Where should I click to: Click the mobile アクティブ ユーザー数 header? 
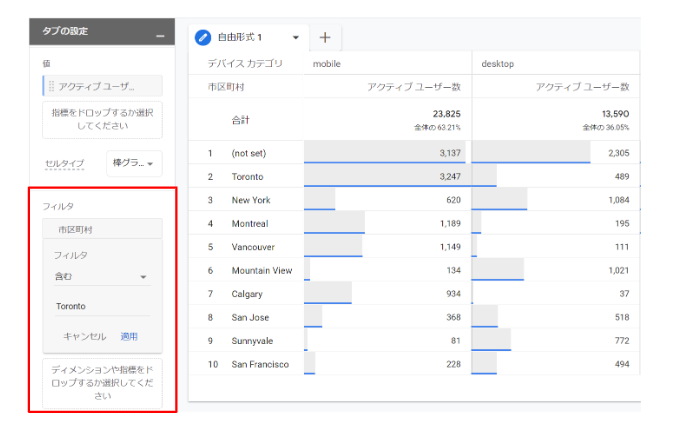coord(413,87)
